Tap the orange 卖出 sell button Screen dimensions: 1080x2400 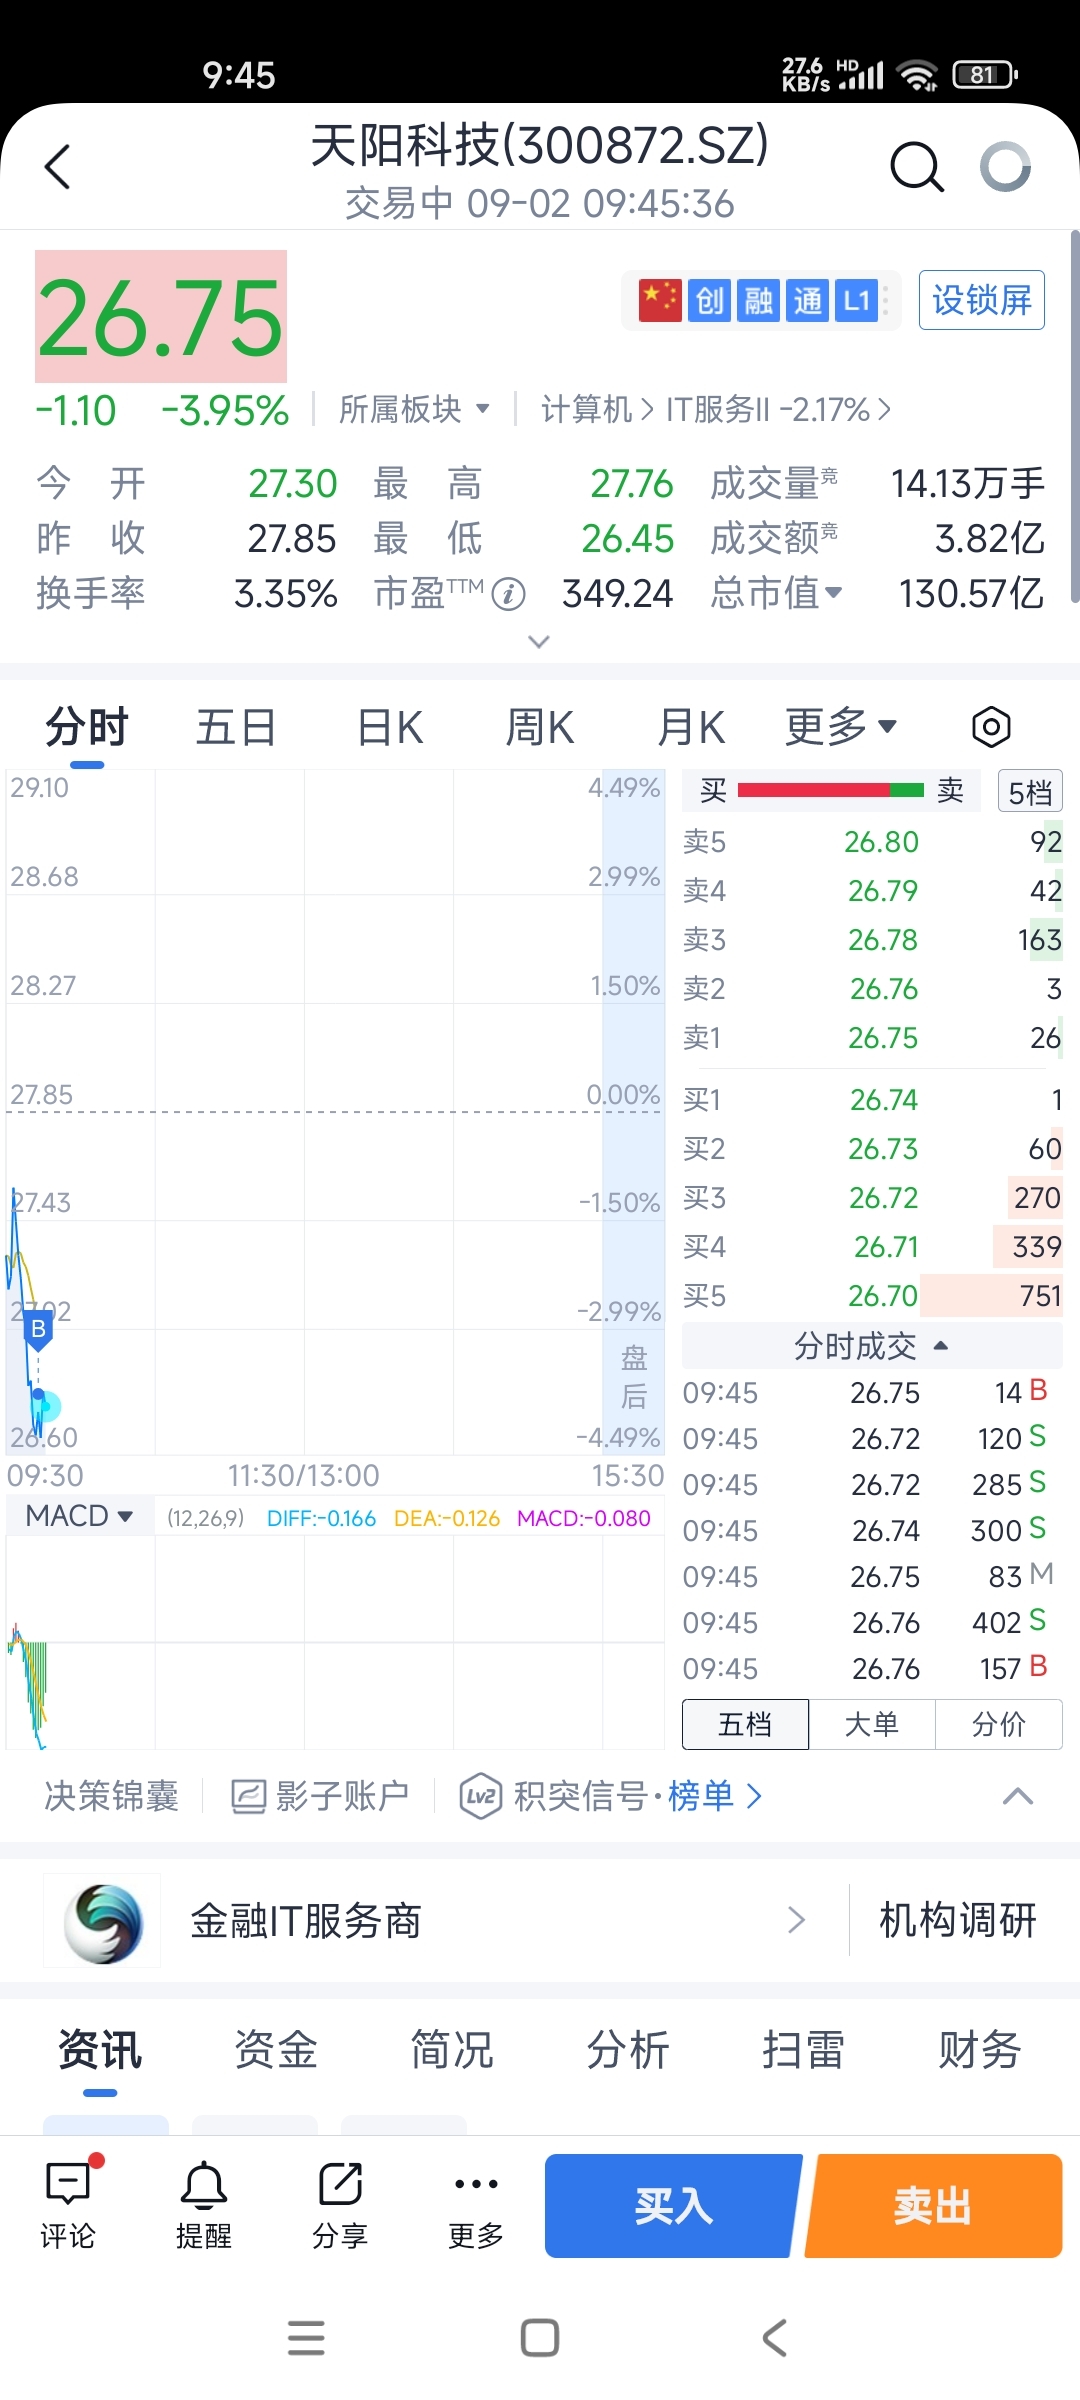[934, 2206]
